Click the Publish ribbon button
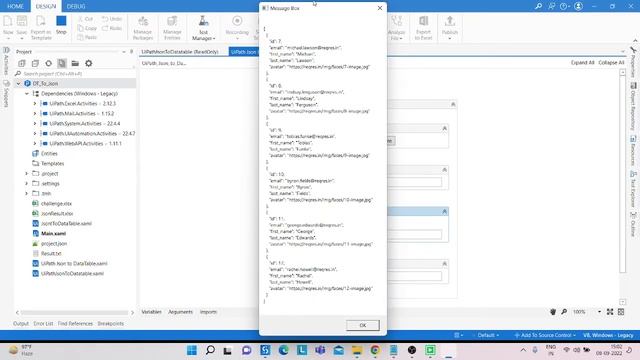Screen dimensions: 640x360 click(449, 27)
